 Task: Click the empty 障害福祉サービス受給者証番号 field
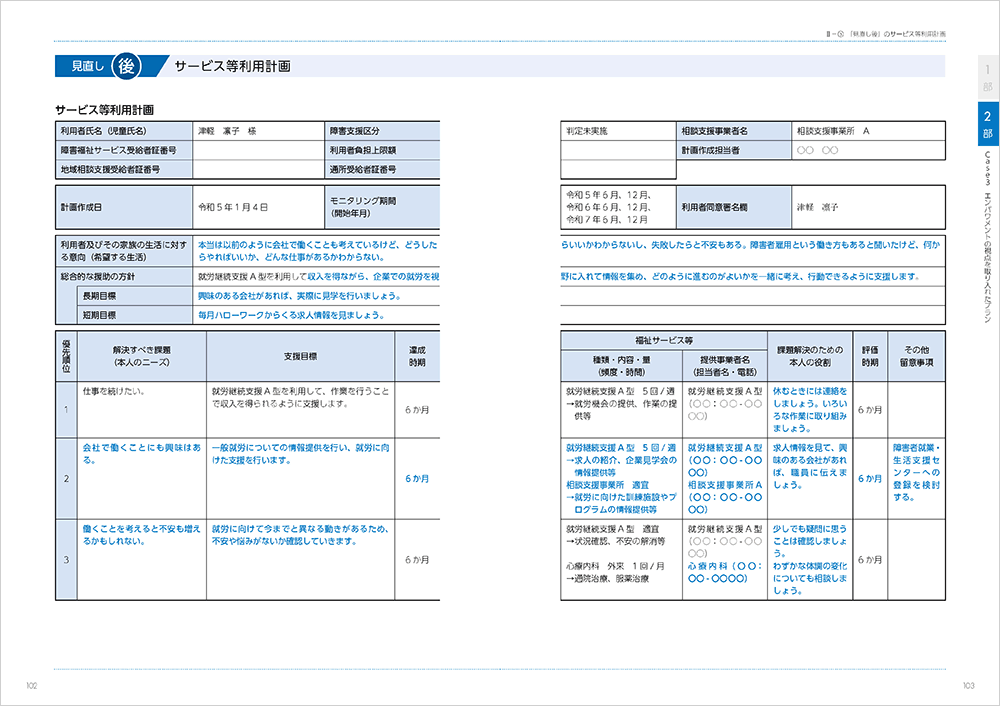pos(258,151)
